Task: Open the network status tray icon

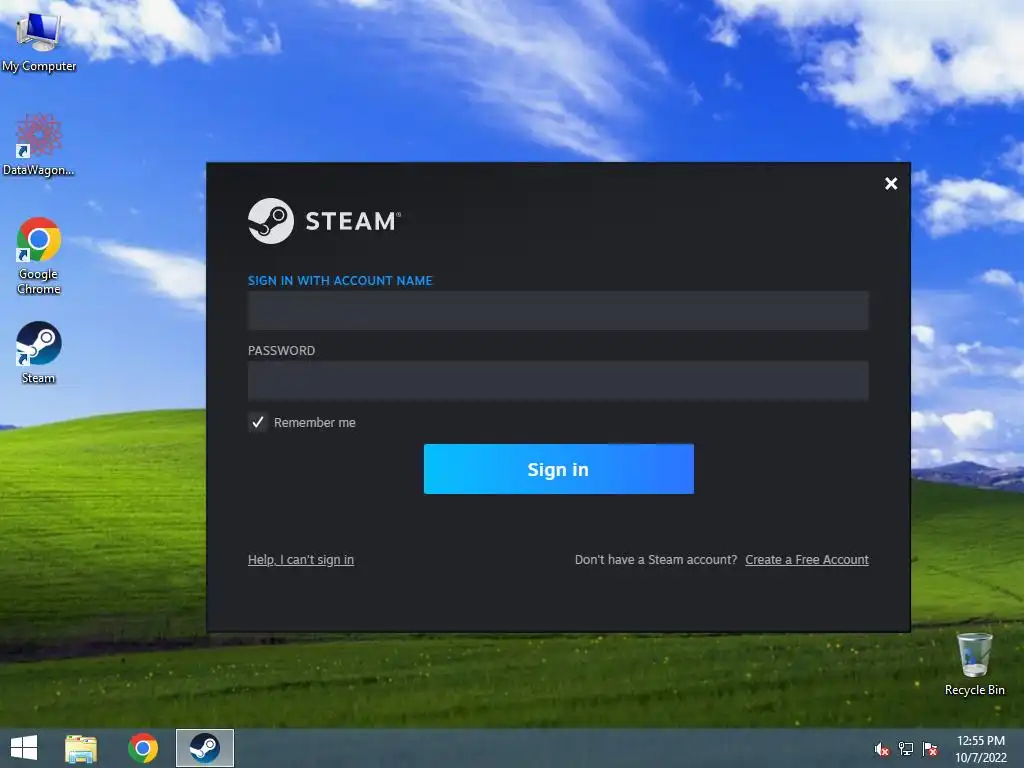Action: coord(906,749)
